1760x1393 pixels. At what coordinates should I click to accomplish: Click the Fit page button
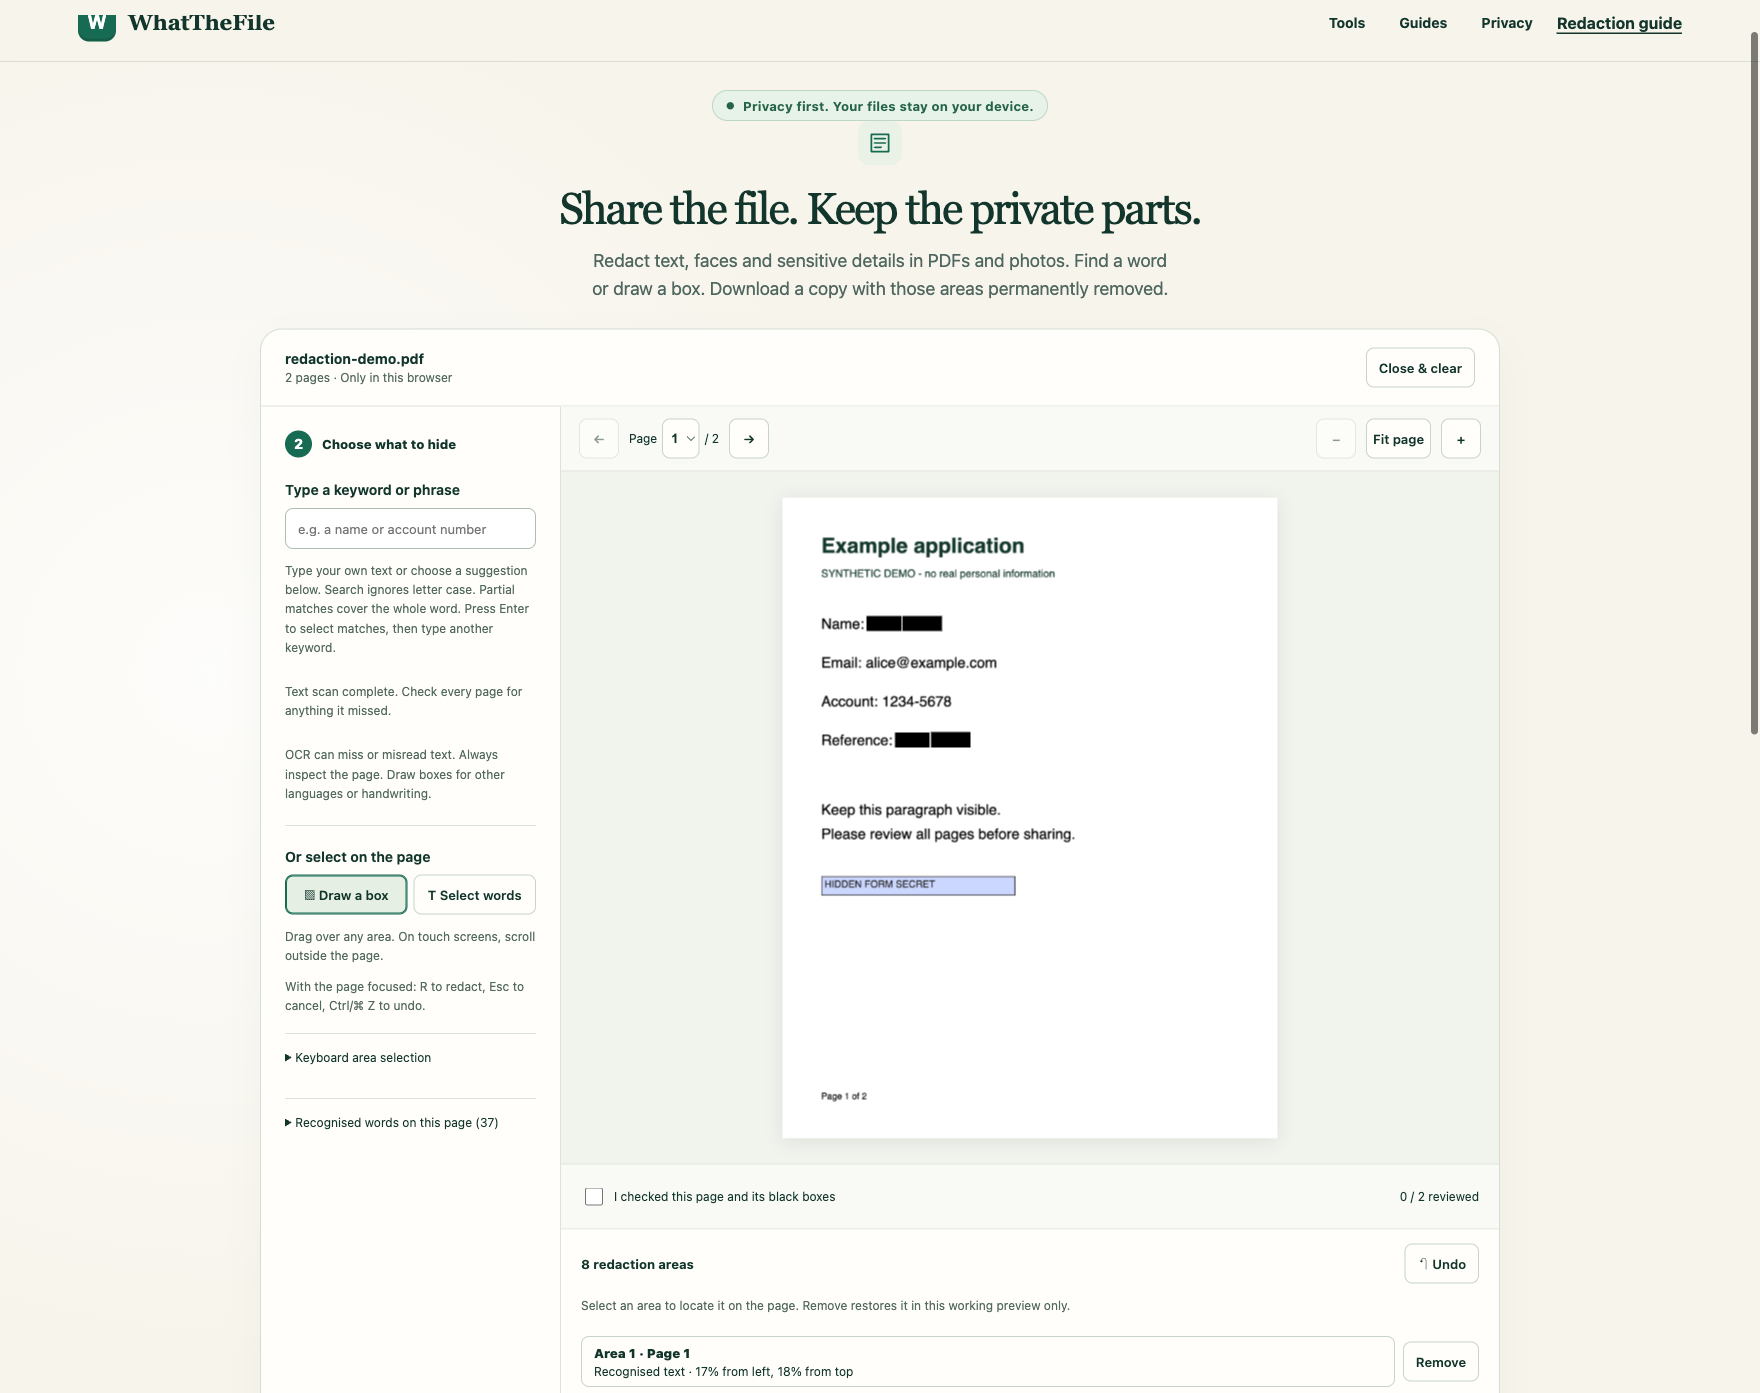click(1398, 439)
